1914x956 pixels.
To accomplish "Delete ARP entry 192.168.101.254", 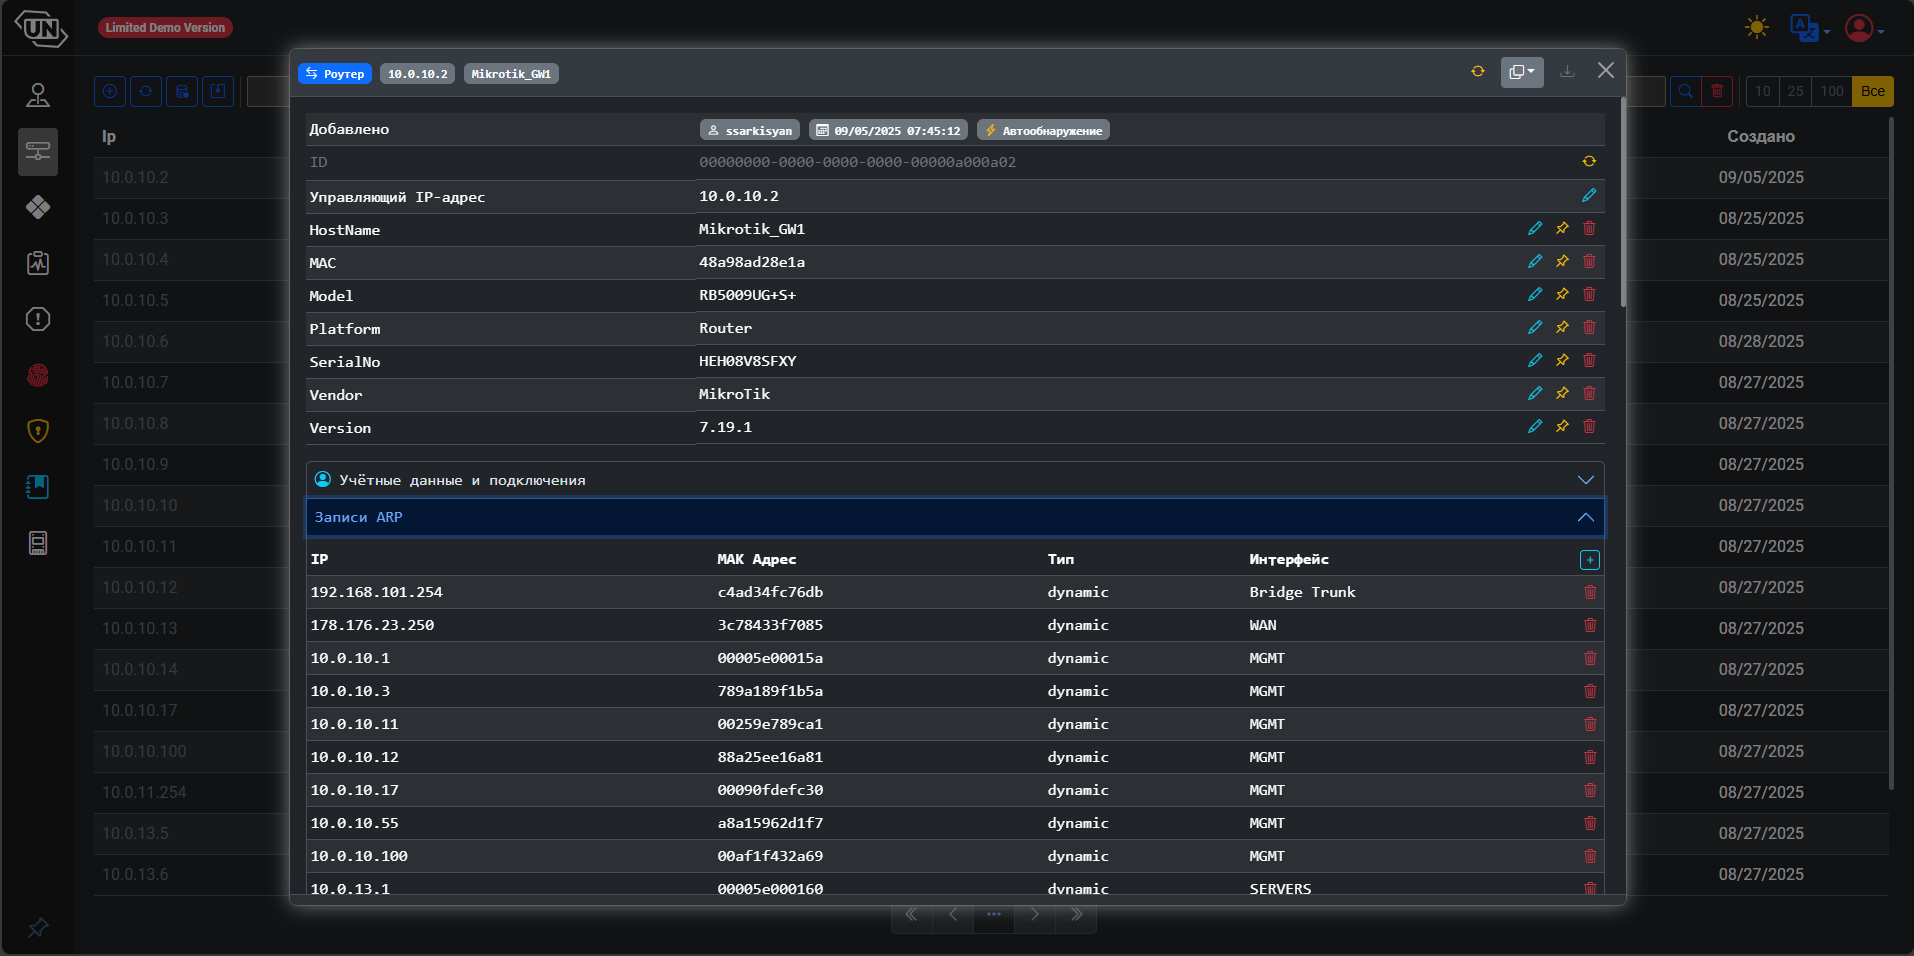I will coord(1590,592).
